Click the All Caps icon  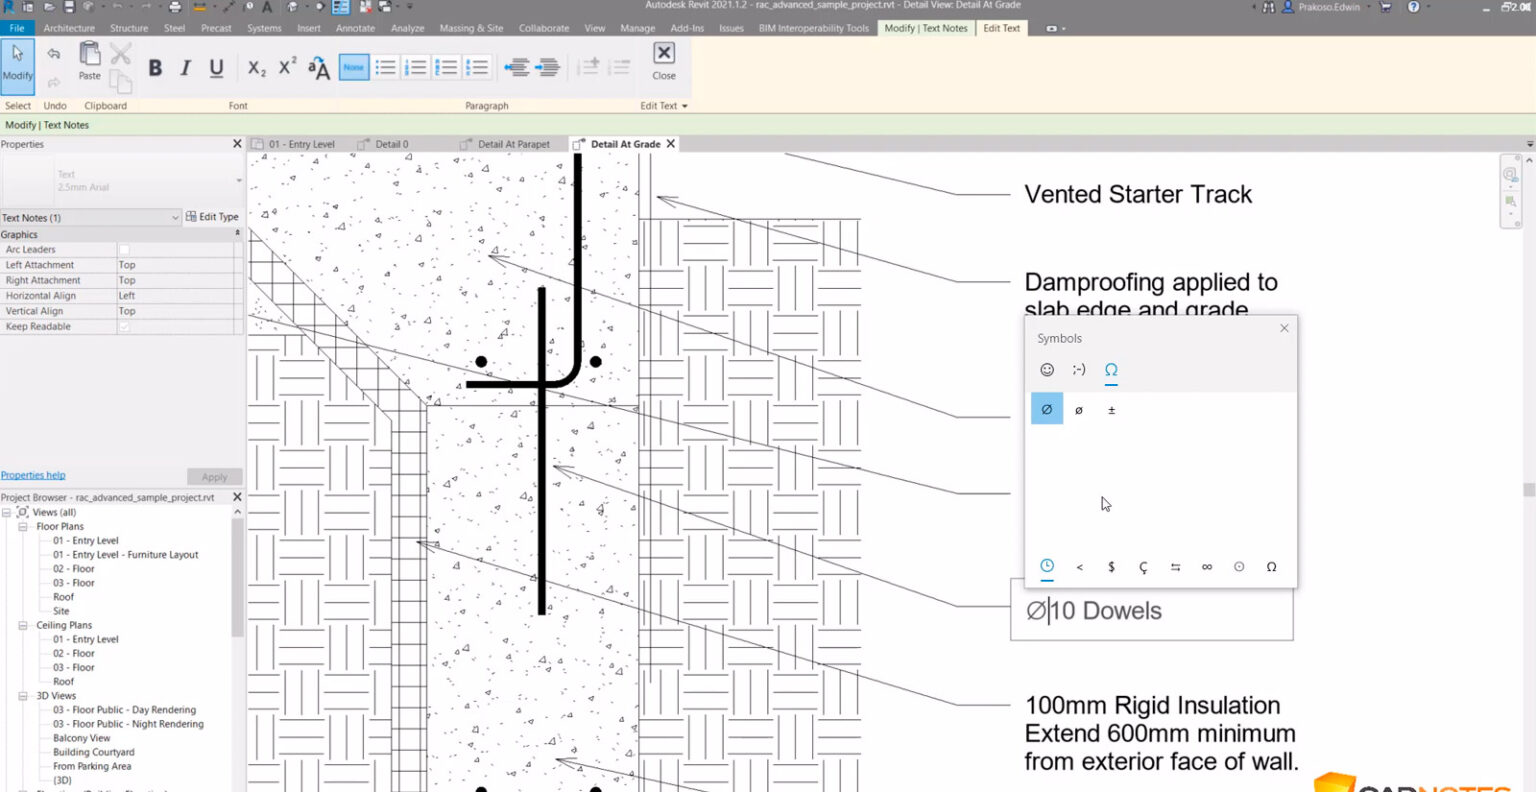(319, 68)
